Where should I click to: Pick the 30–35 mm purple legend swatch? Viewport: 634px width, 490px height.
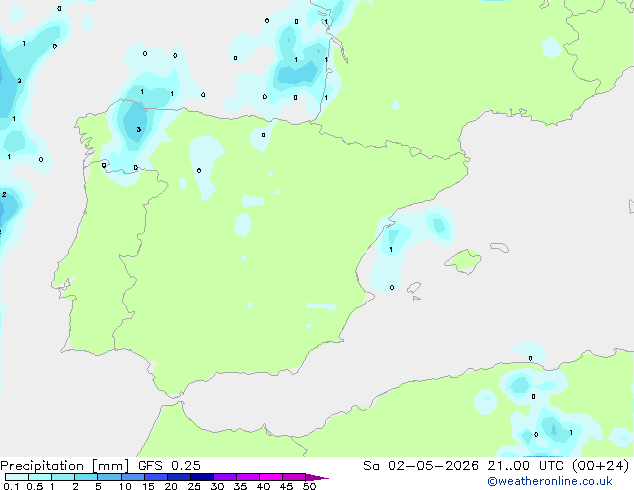224,477
